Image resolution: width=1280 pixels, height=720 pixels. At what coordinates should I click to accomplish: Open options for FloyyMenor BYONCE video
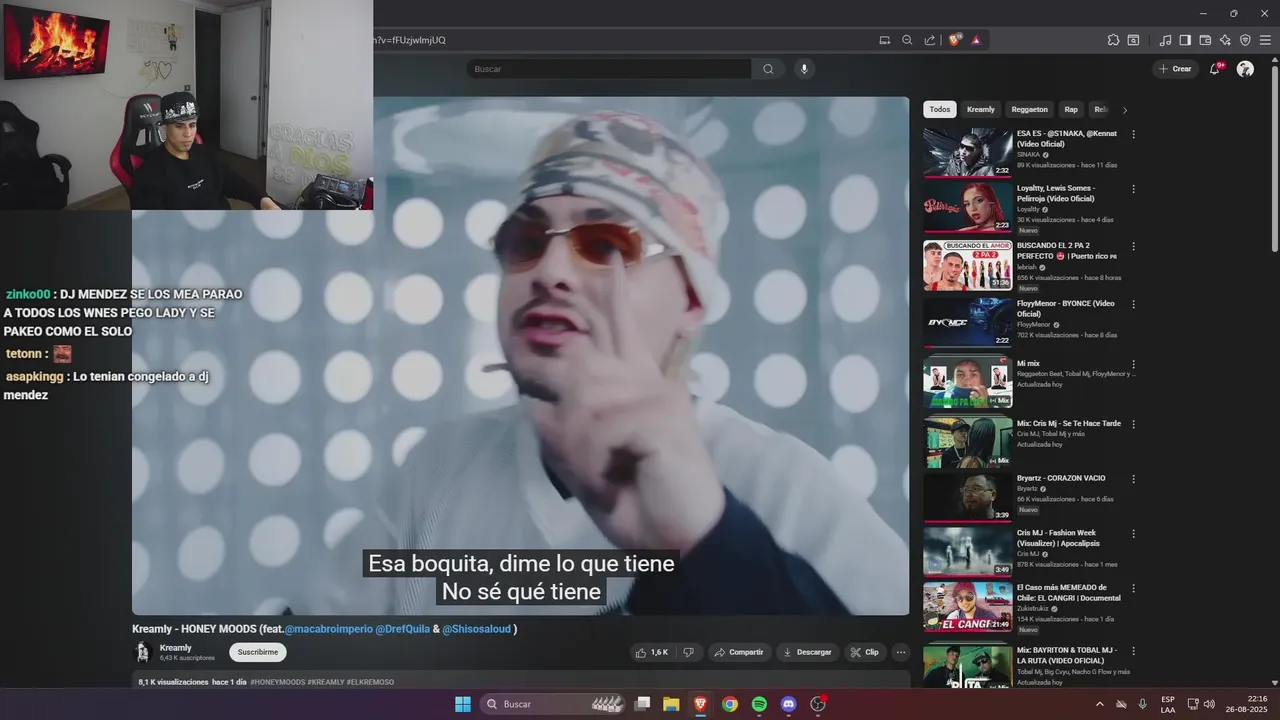click(1133, 304)
